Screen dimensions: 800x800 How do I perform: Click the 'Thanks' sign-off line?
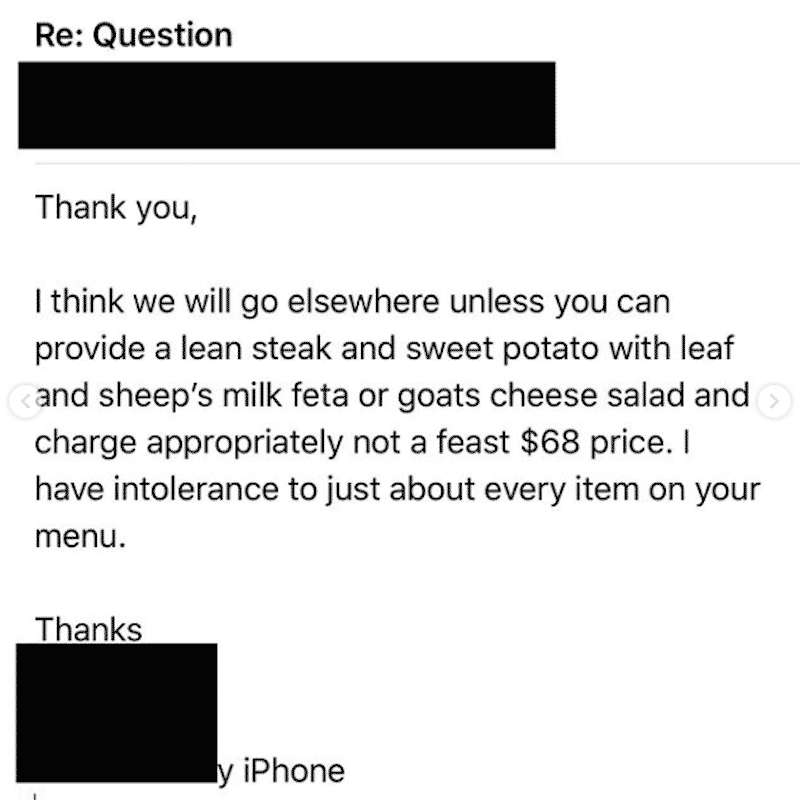88,629
